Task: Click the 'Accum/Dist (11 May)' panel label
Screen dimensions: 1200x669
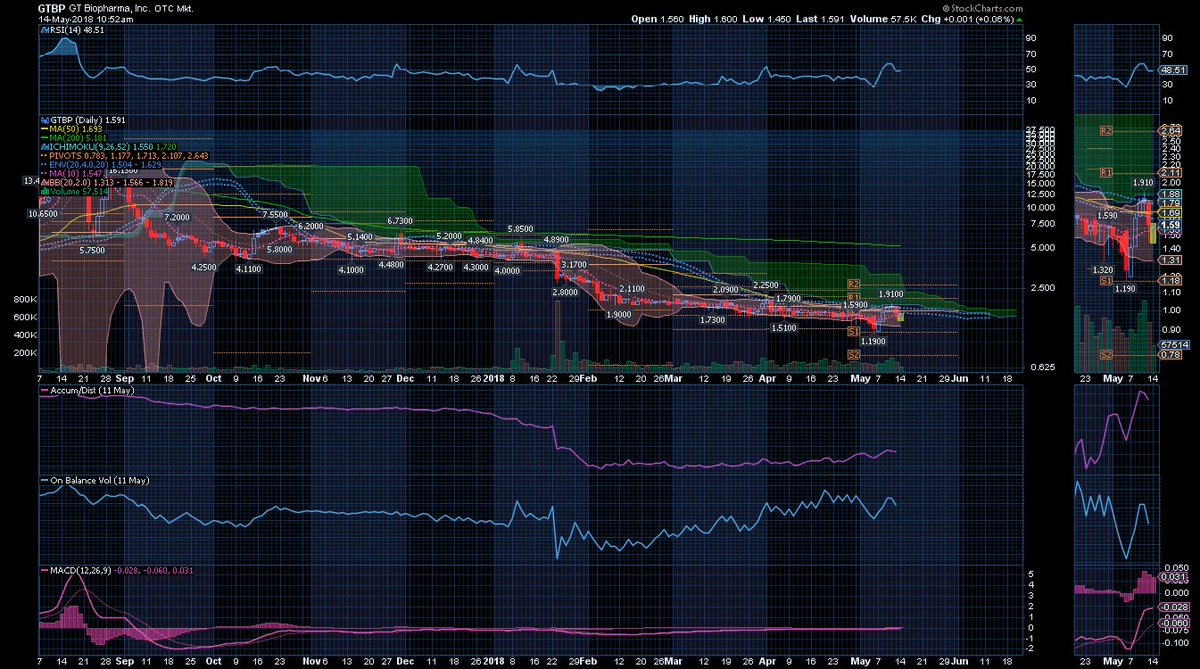Action: click(x=86, y=393)
